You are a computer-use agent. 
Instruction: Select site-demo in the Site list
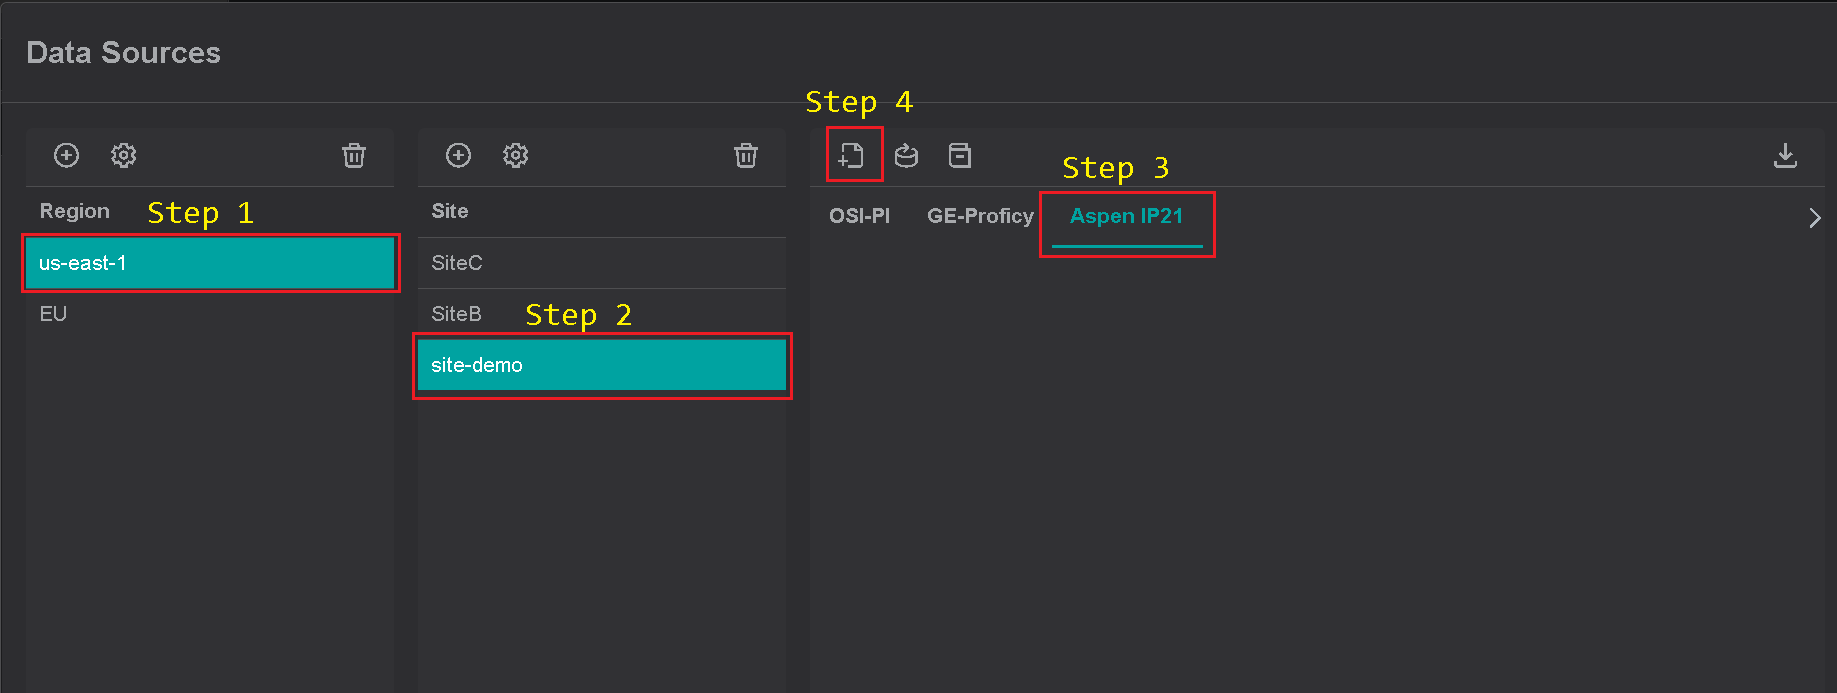pos(602,365)
